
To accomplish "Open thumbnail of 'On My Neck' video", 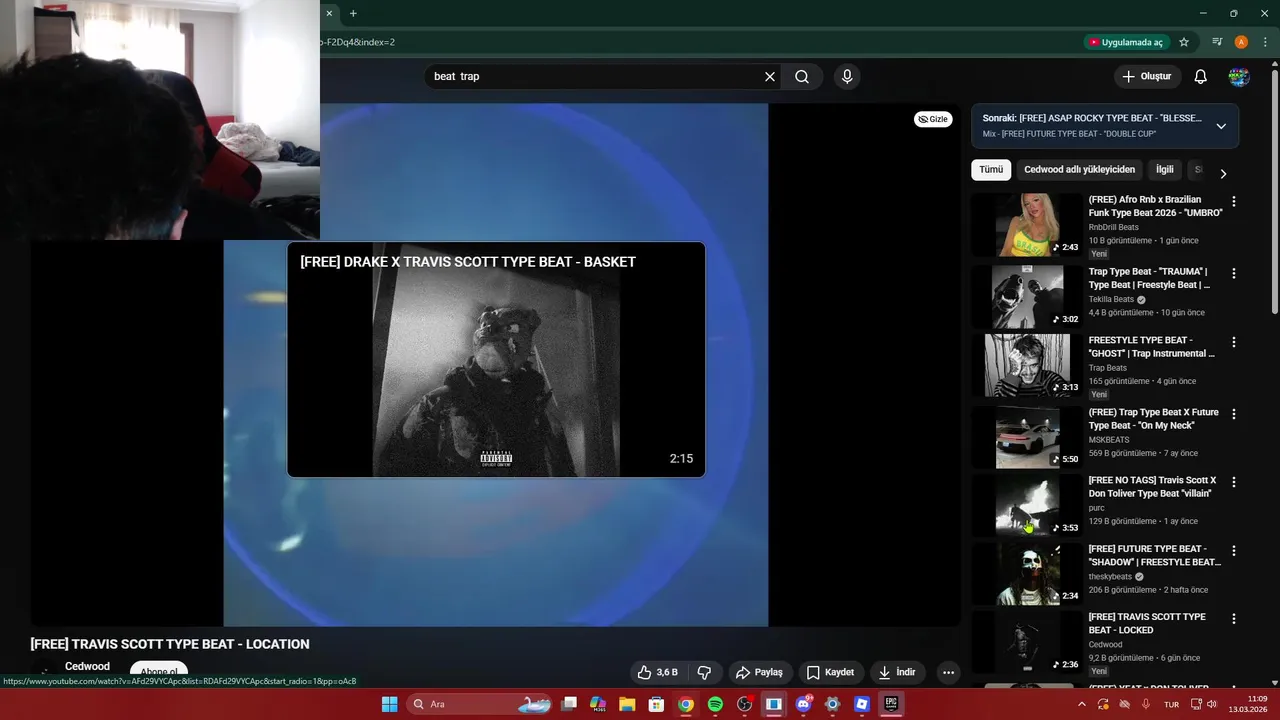I will tap(1027, 437).
